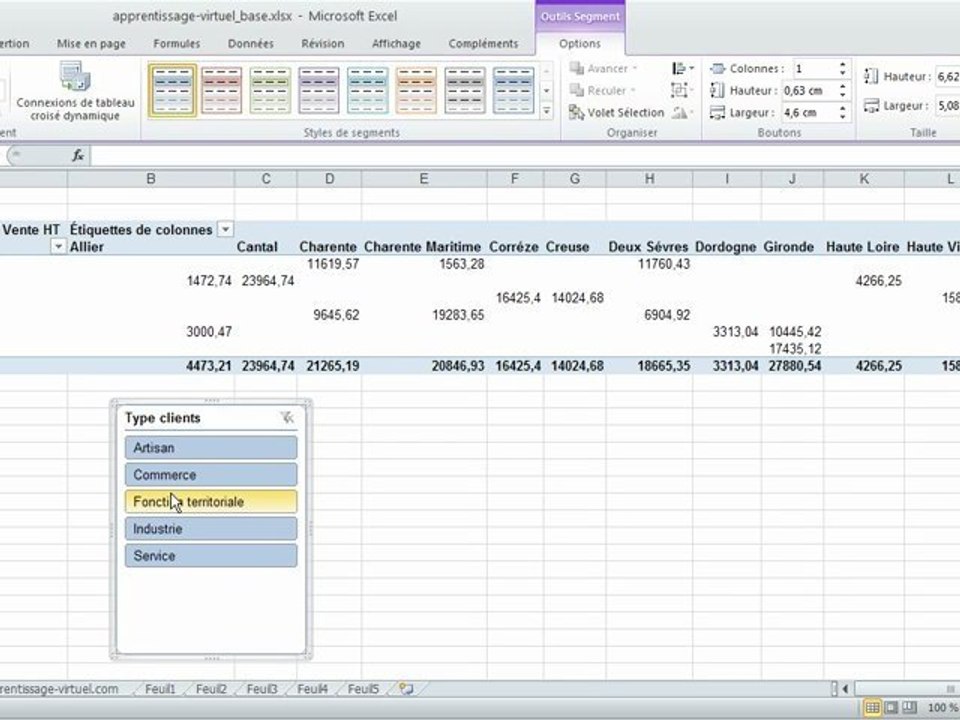Click the button Largeur 4,6 cm field
The image size is (960, 720).
pyautogui.click(x=808, y=113)
